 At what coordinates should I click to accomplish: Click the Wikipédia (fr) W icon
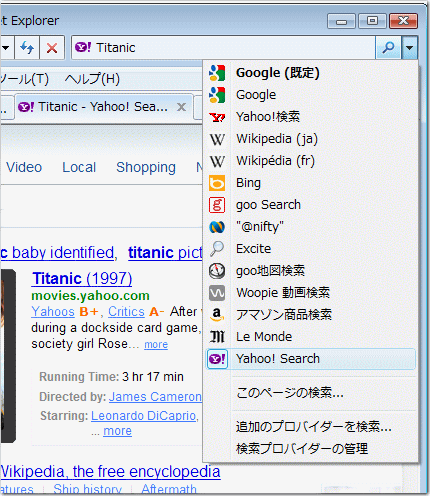(217, 161)
